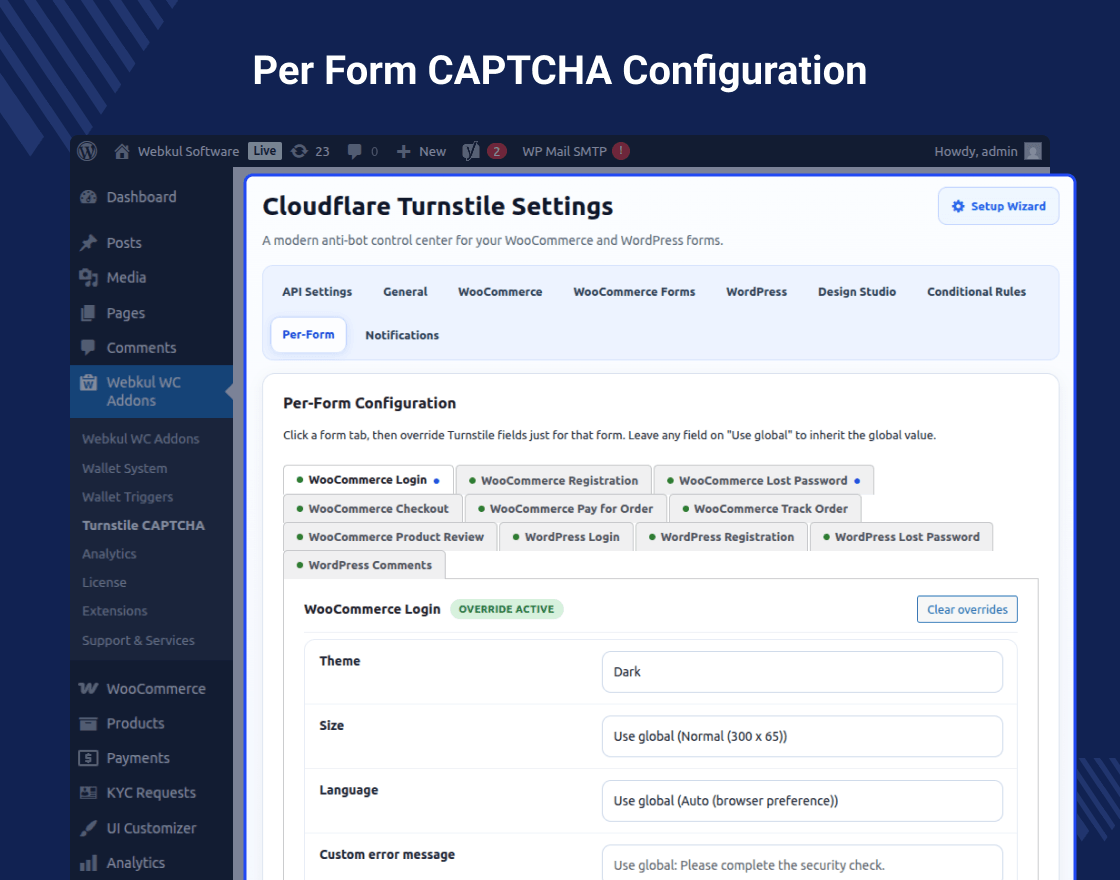This screenshot has width=1120, height=880.
Task: Click the Custom error message field
Action: [802, 863]
